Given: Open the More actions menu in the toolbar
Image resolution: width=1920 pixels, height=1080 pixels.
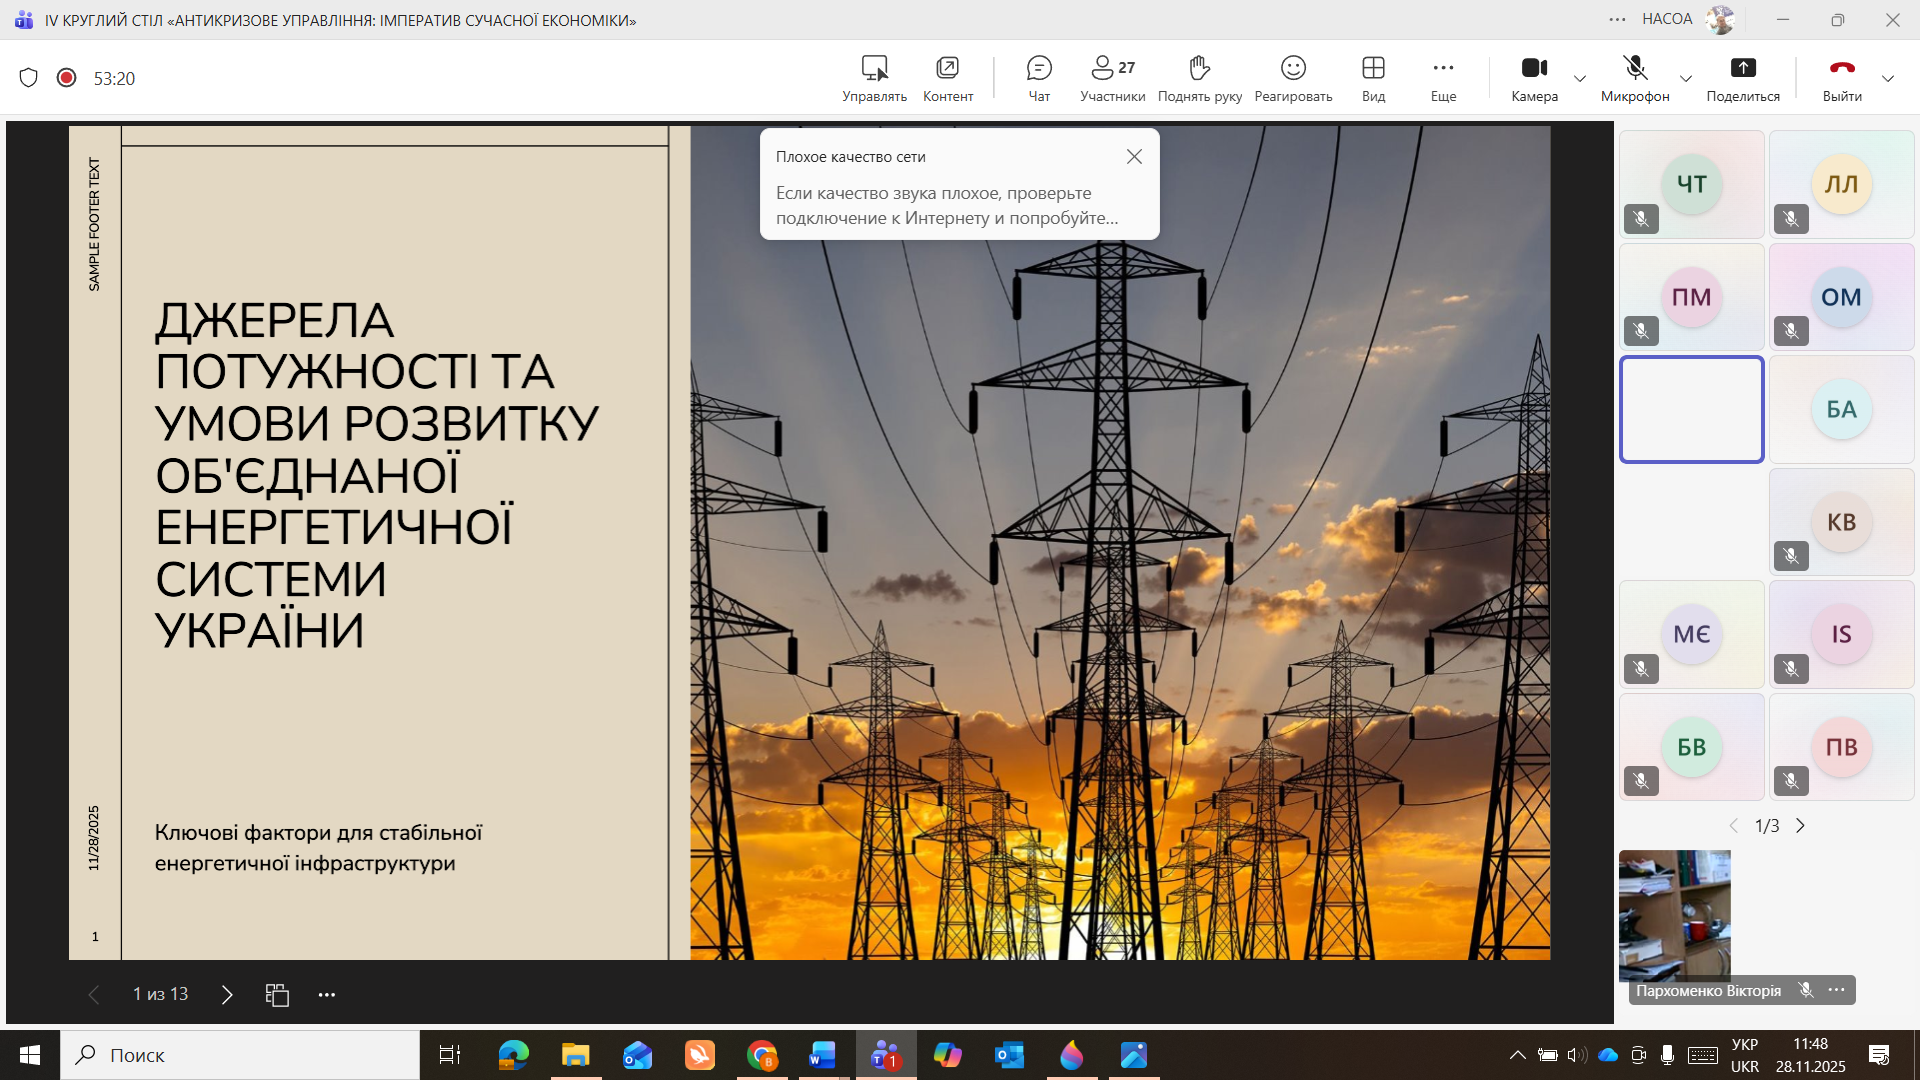Looking at the screenshot, I should pos(1443,78).
